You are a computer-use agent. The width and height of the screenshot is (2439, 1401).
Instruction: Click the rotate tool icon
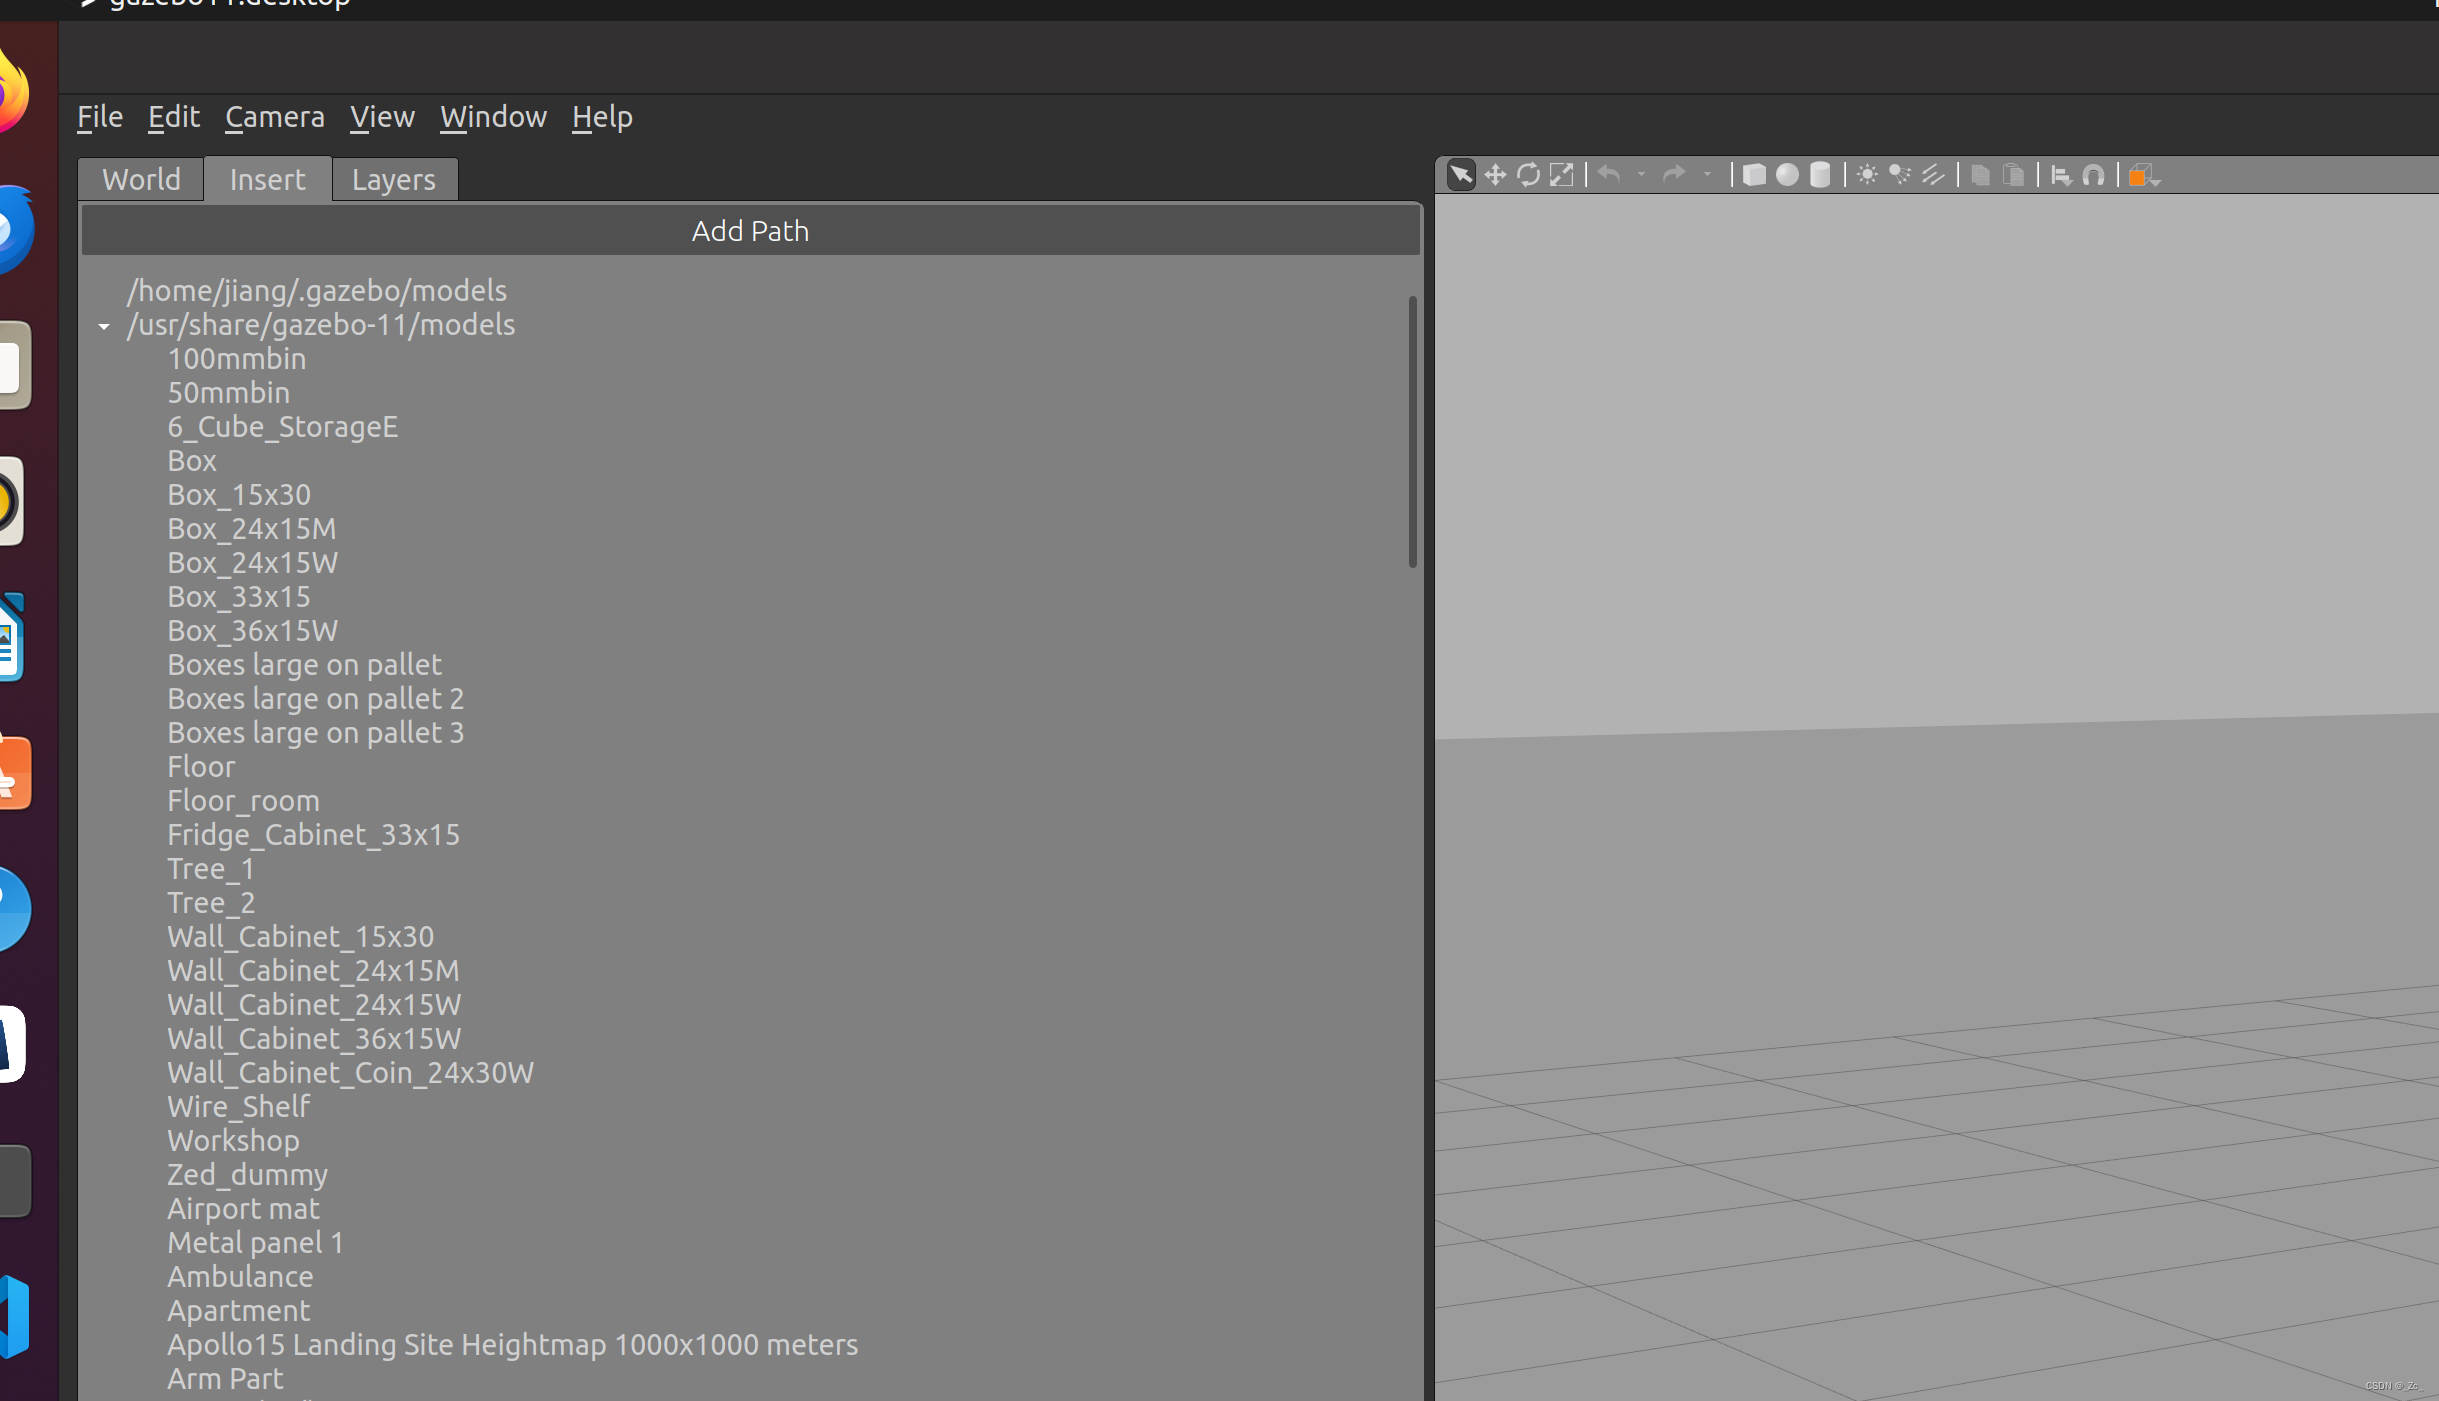coord(1528,174)
